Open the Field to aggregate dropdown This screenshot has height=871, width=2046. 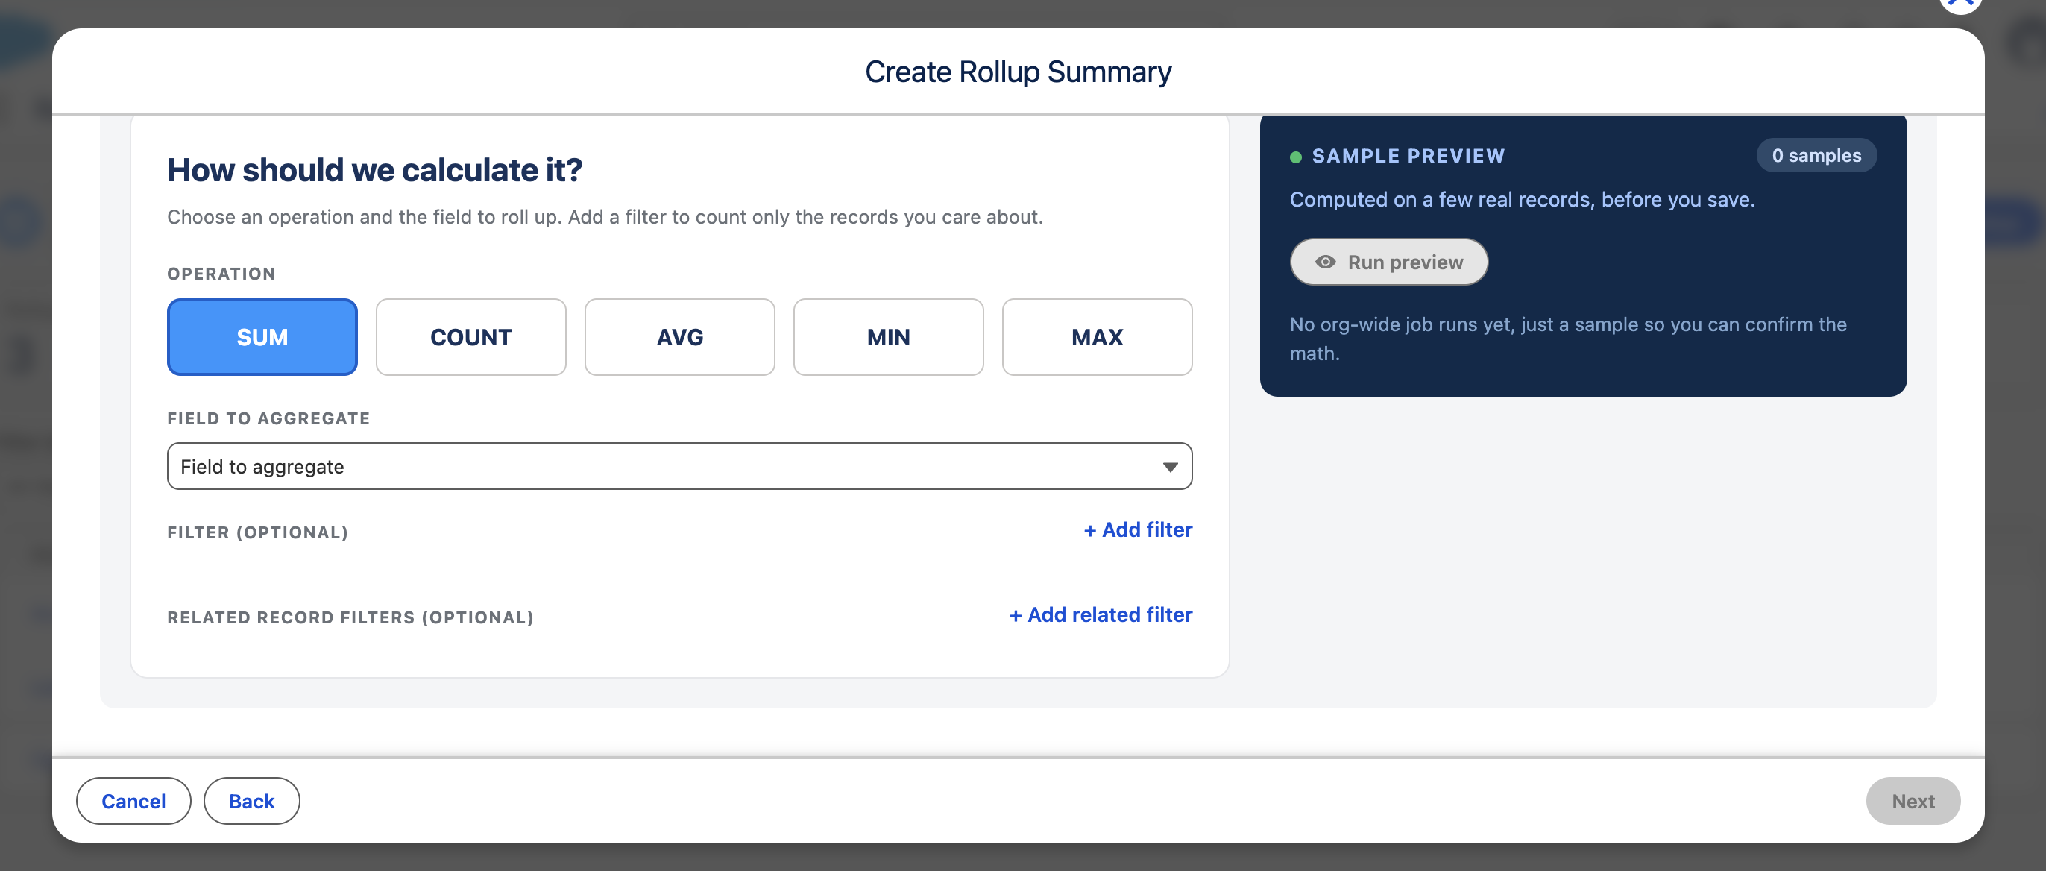(680, 466)
